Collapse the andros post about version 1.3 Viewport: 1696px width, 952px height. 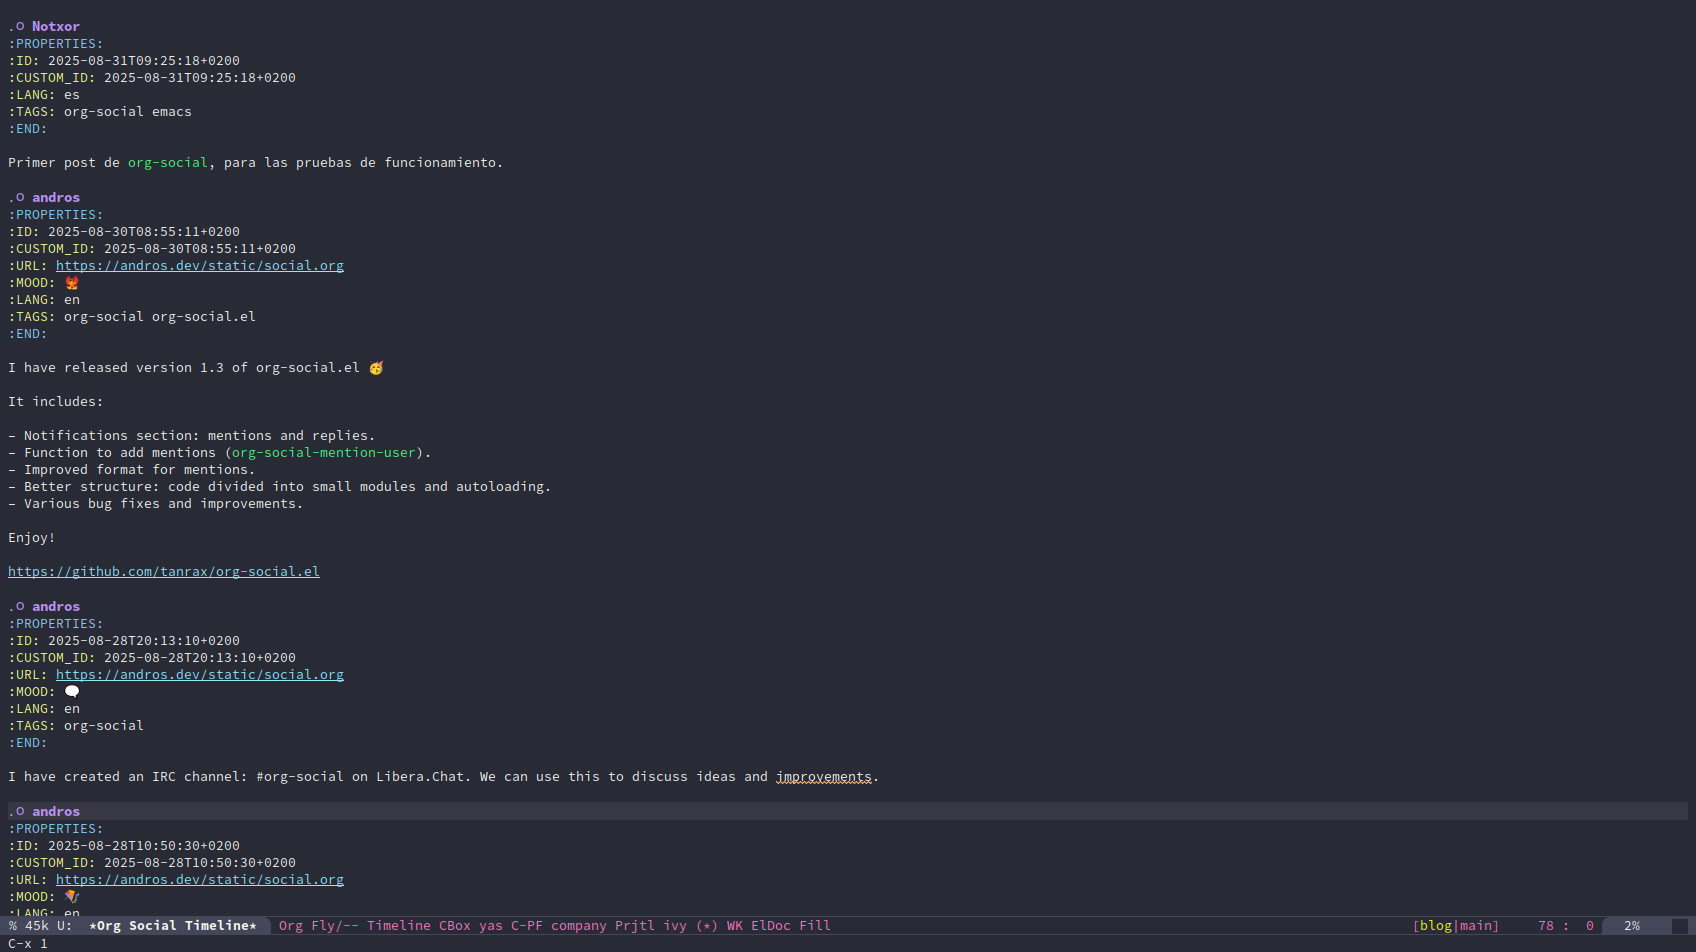(x=56, y=198)
